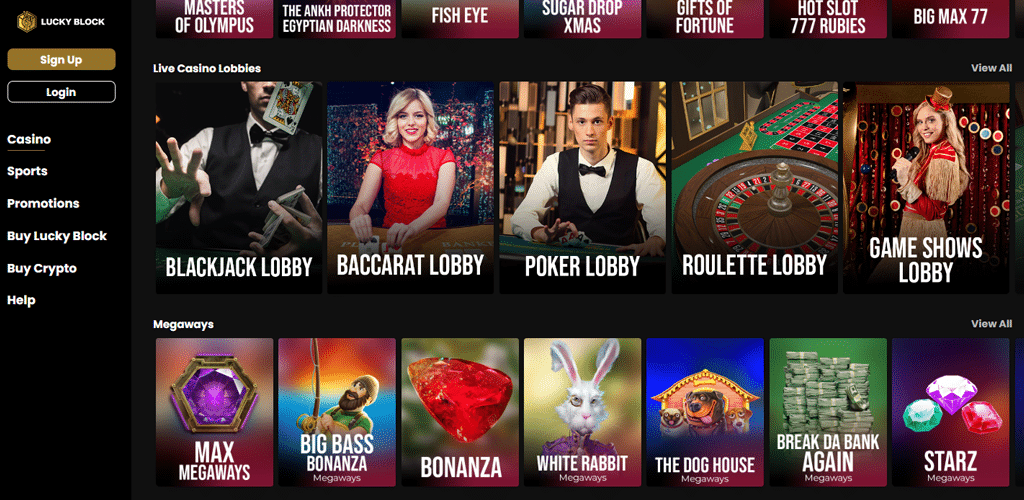This screenshot has width=1024, height=500.
Task: Open Promotions from the sidebar menu
Action: pyautogui.click(x=43, y=204)
